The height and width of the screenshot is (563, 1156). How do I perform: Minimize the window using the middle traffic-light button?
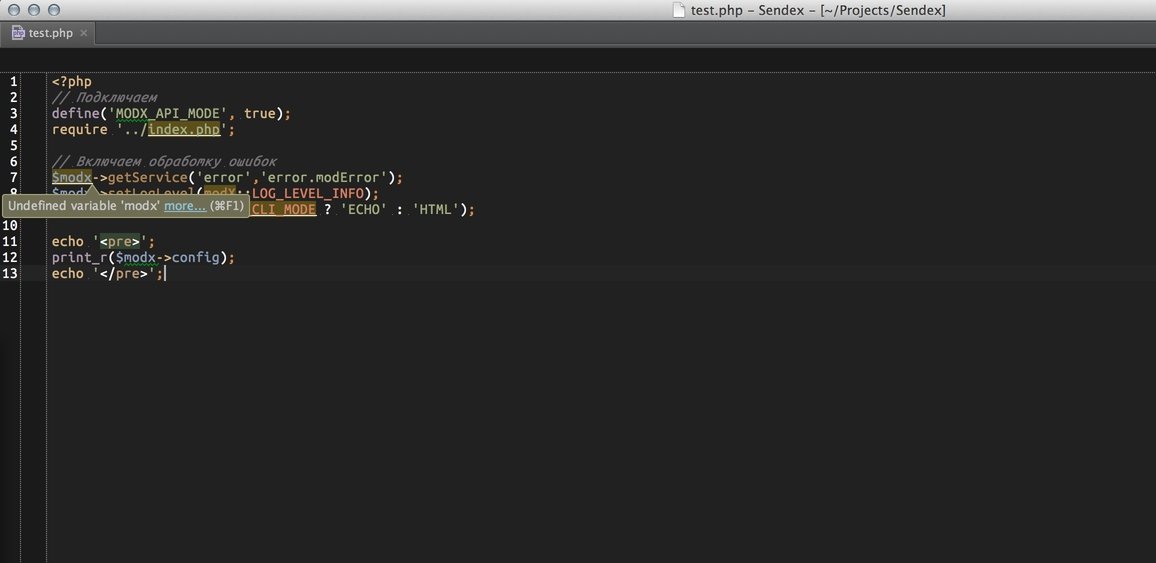[33, 10]
